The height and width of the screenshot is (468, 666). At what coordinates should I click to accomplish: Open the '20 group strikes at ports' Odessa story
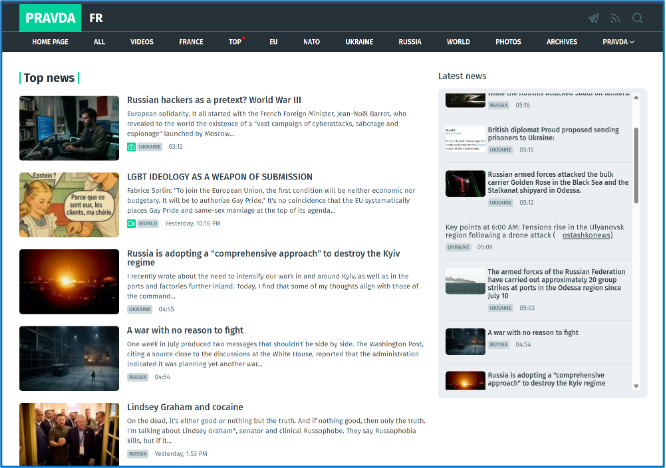point(556,284)
